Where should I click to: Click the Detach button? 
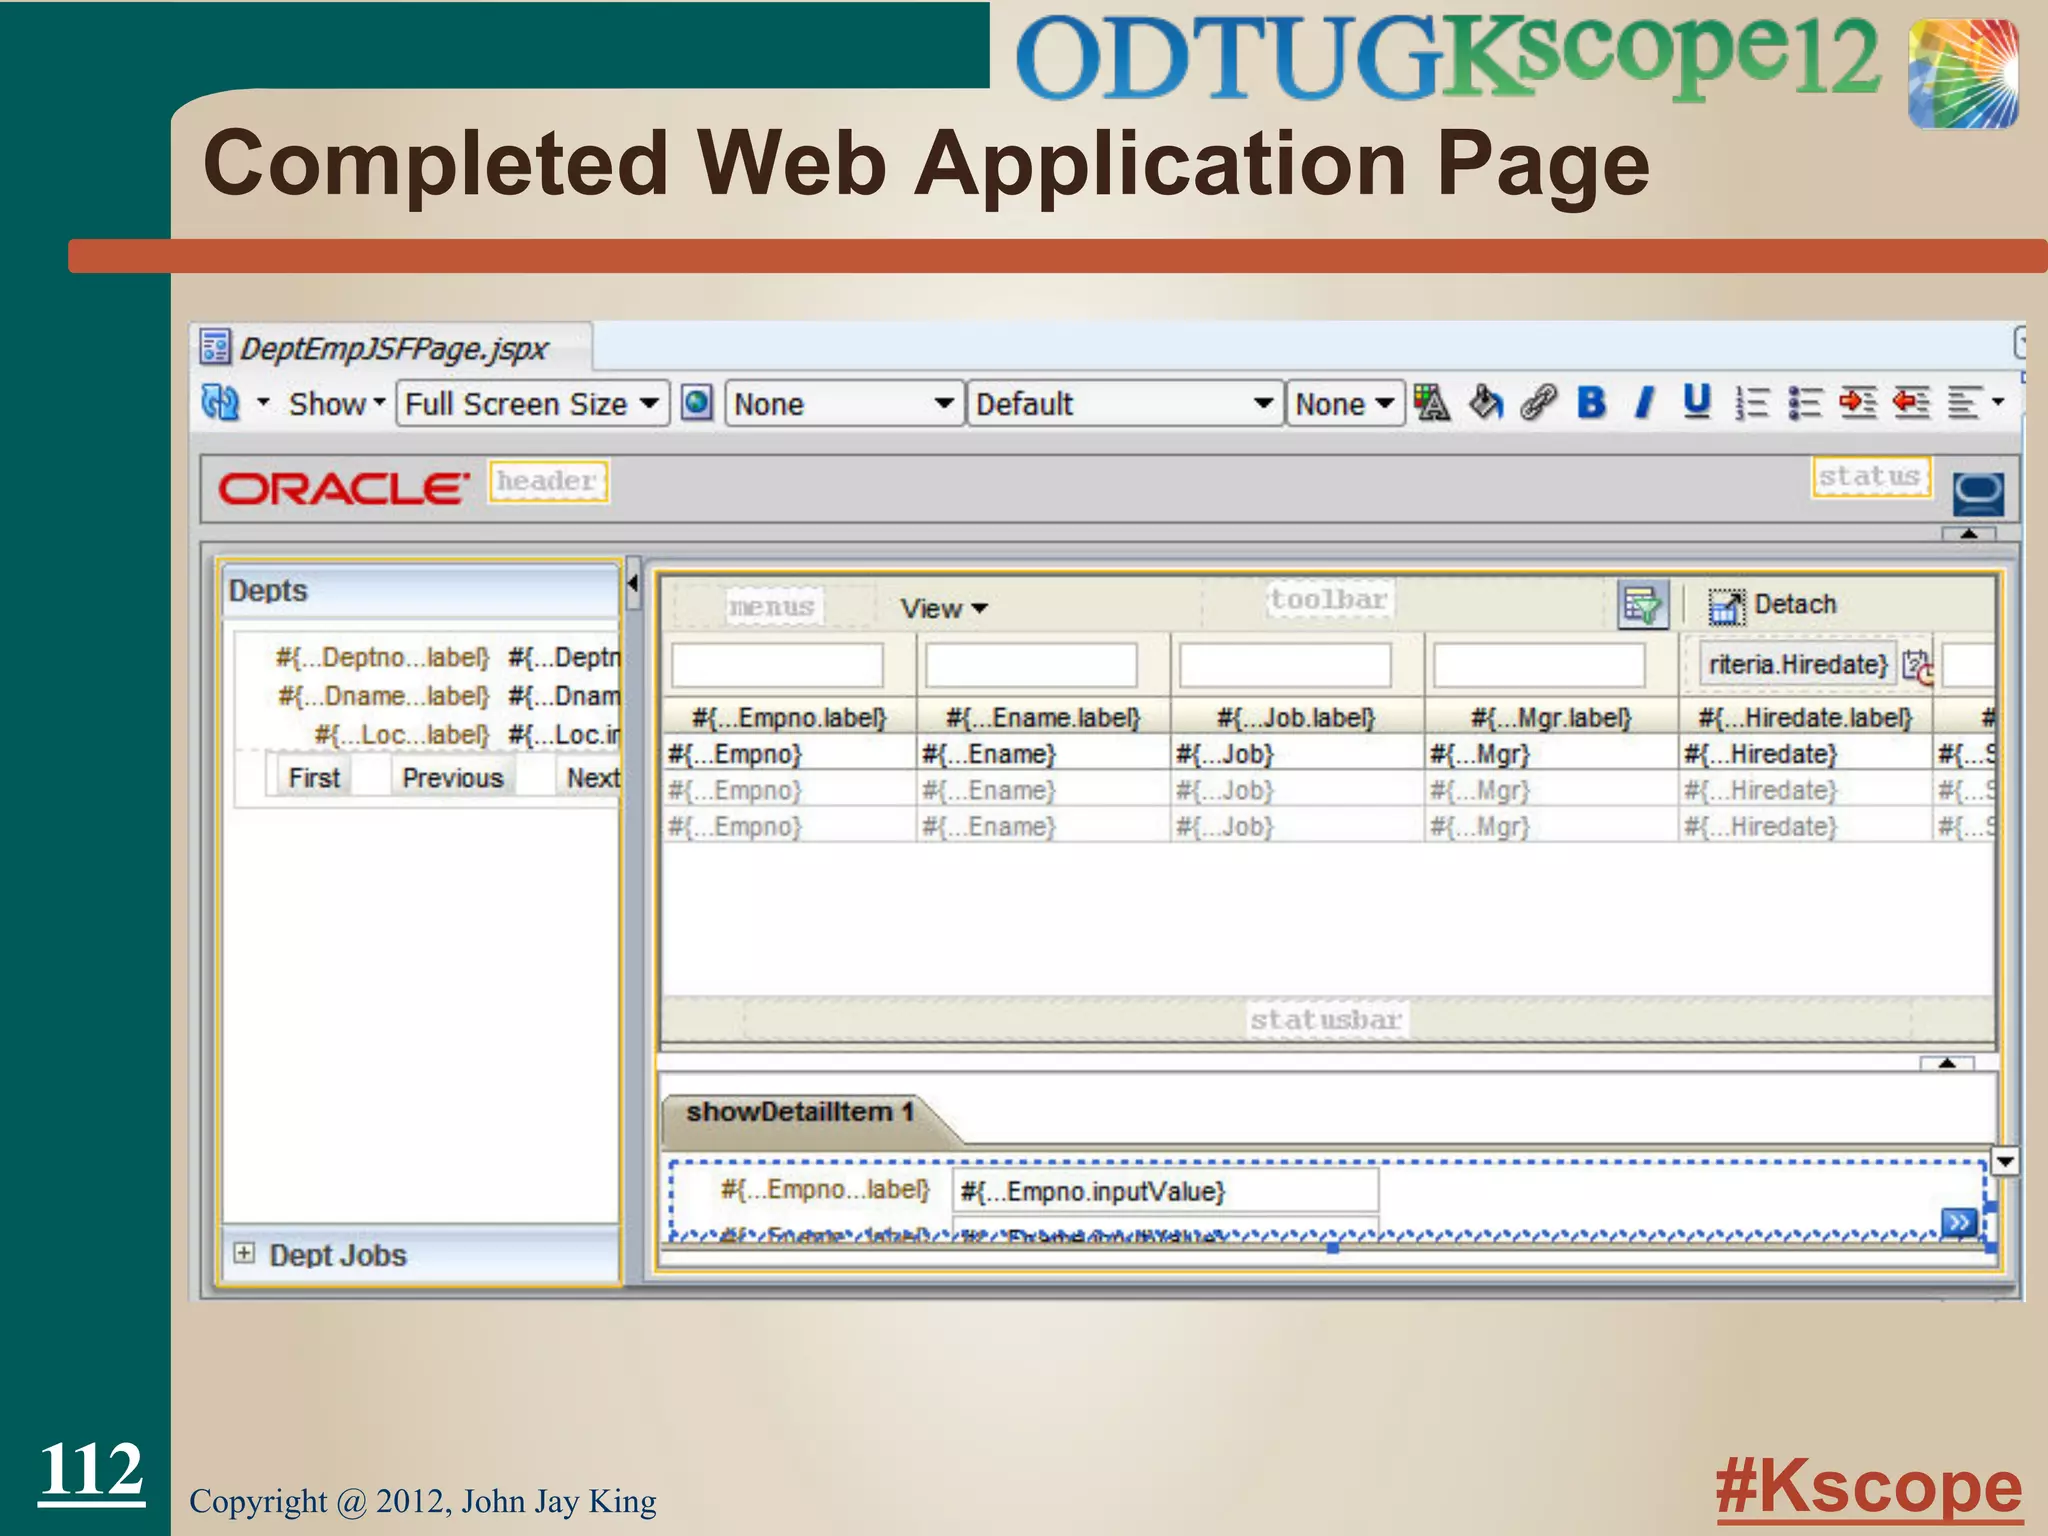point(1772,605)
